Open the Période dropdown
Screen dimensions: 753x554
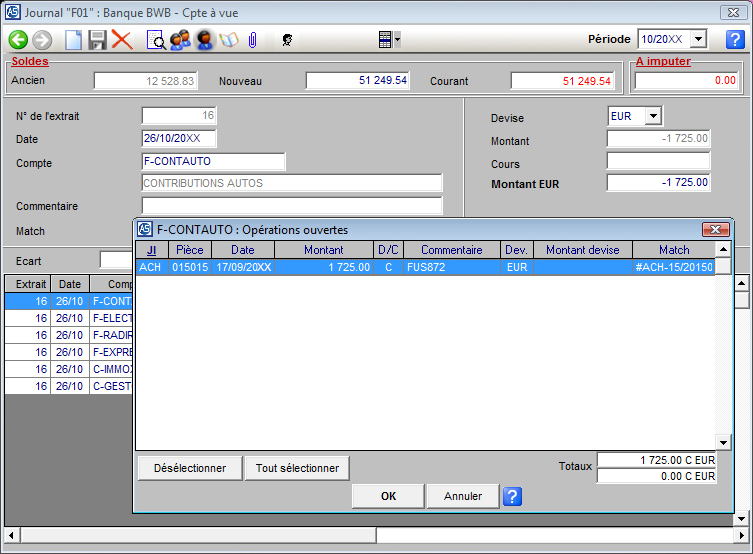pos(698,39)
